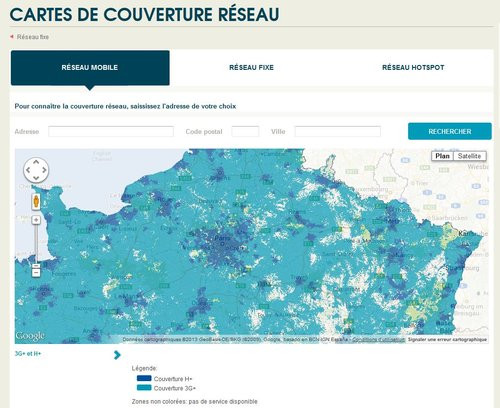Click the Cartes de couverture réseau heading
The height and width of the screenshot is (408, 500).
point(144,14)
